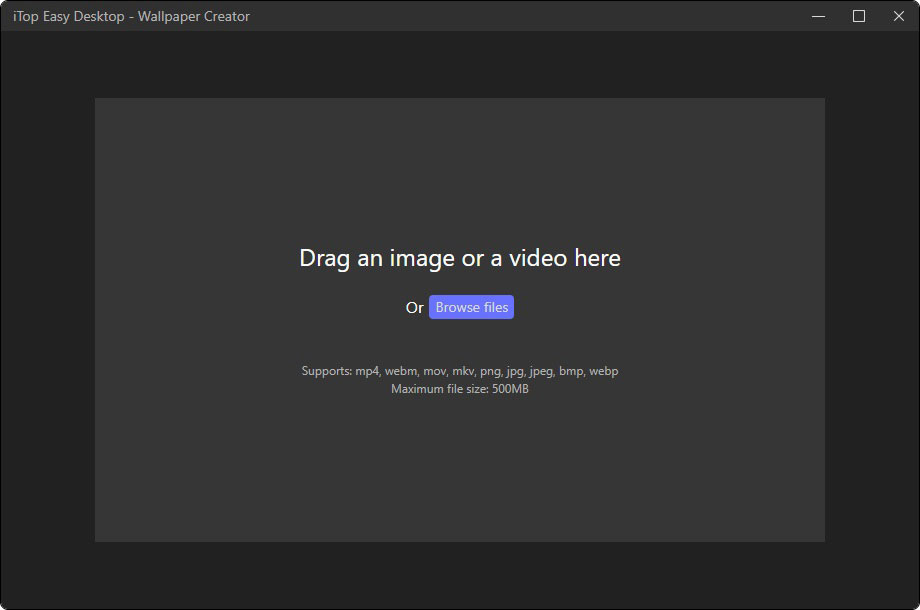The image size is (920, 610).
Task: Click the 'Drag an image or a video here' heading
Action: point(460,258)
